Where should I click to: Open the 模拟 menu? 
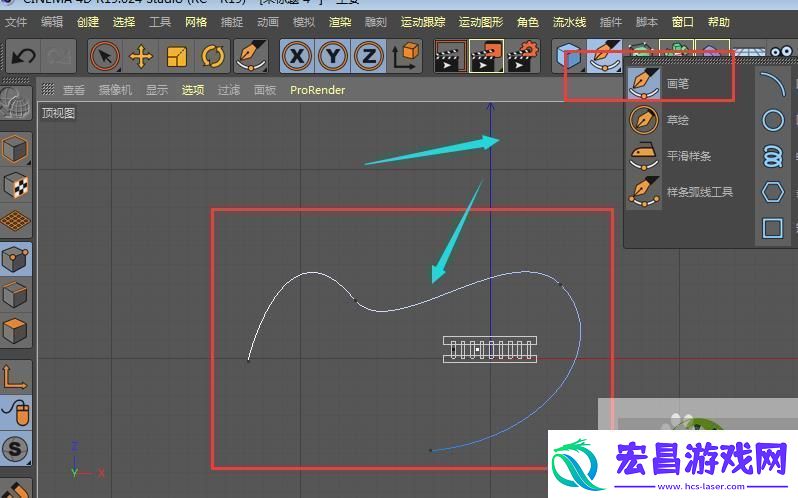[x=304, y=22]
